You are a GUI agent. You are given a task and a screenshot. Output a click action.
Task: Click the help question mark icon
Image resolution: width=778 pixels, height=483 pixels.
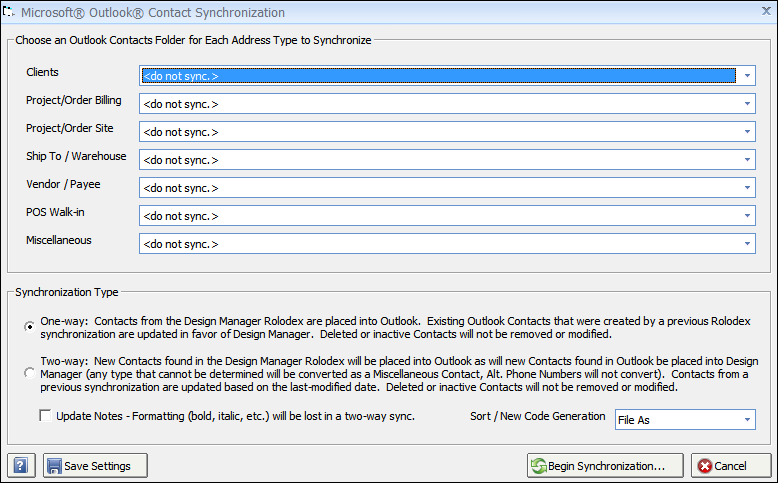[x=21, y=466]
